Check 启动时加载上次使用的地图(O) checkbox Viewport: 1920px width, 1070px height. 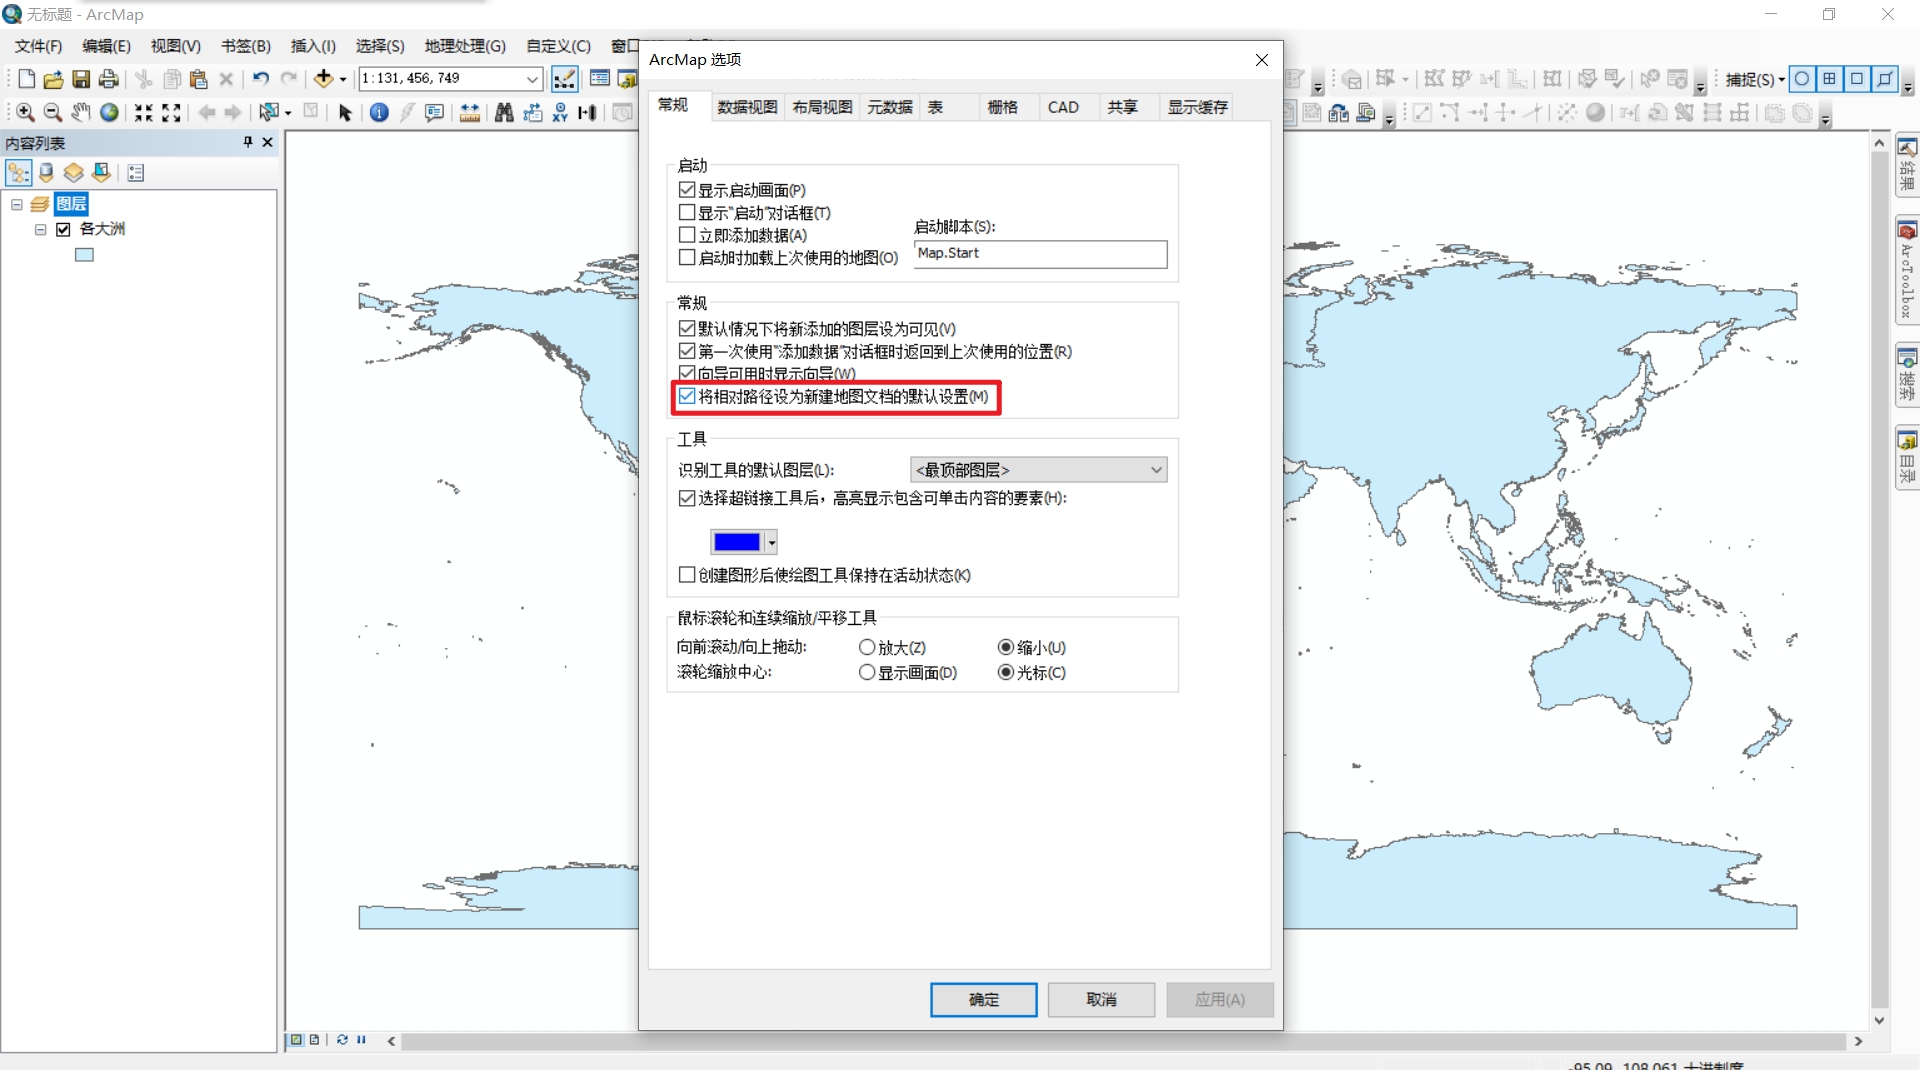tap(686, 258)
